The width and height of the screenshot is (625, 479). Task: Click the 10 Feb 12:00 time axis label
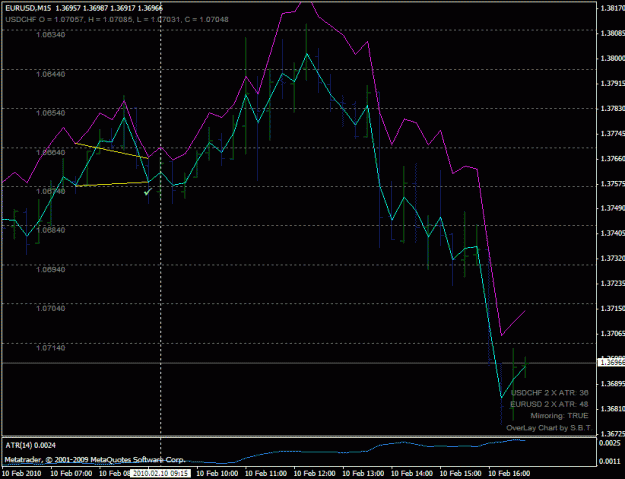[314, 473]
